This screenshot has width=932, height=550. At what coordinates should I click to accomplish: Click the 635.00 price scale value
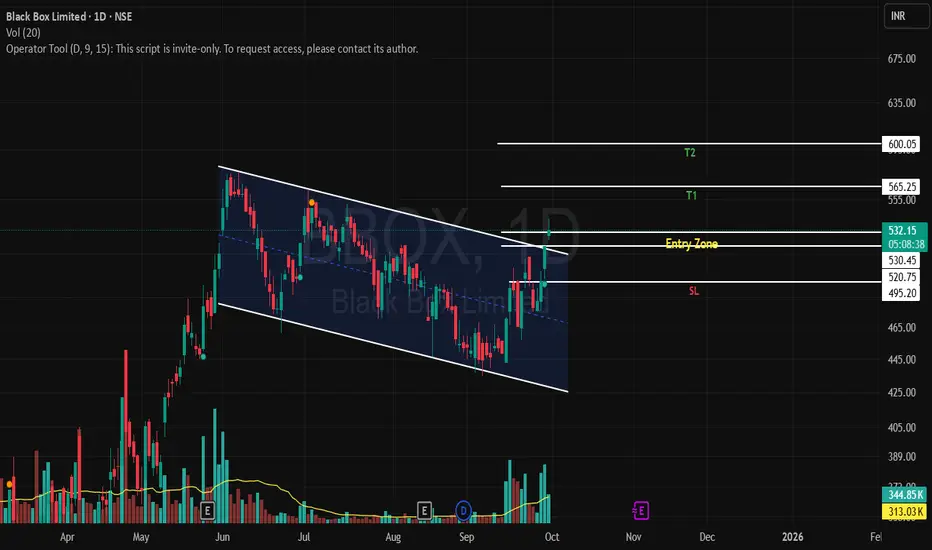[901, 103]
